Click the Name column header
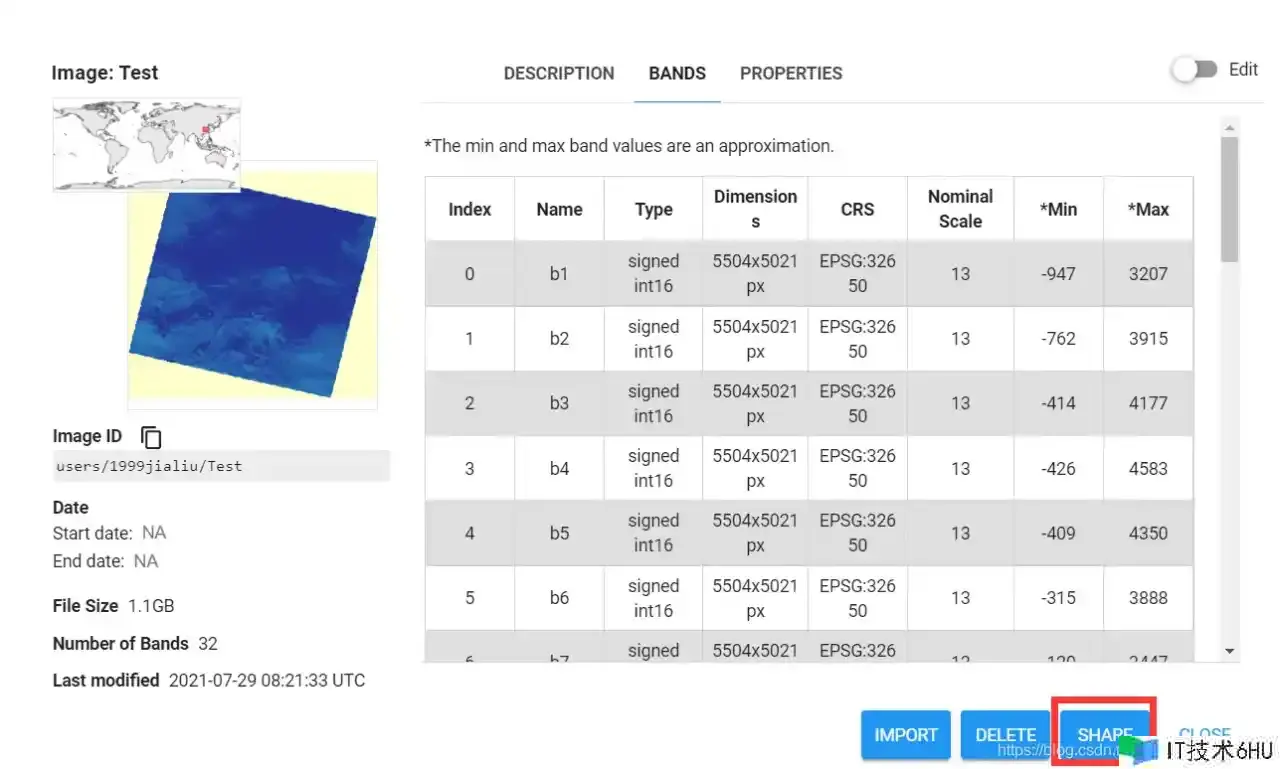Image resolution: width=1280 pixels, height=769 pixels. (559, 209)
